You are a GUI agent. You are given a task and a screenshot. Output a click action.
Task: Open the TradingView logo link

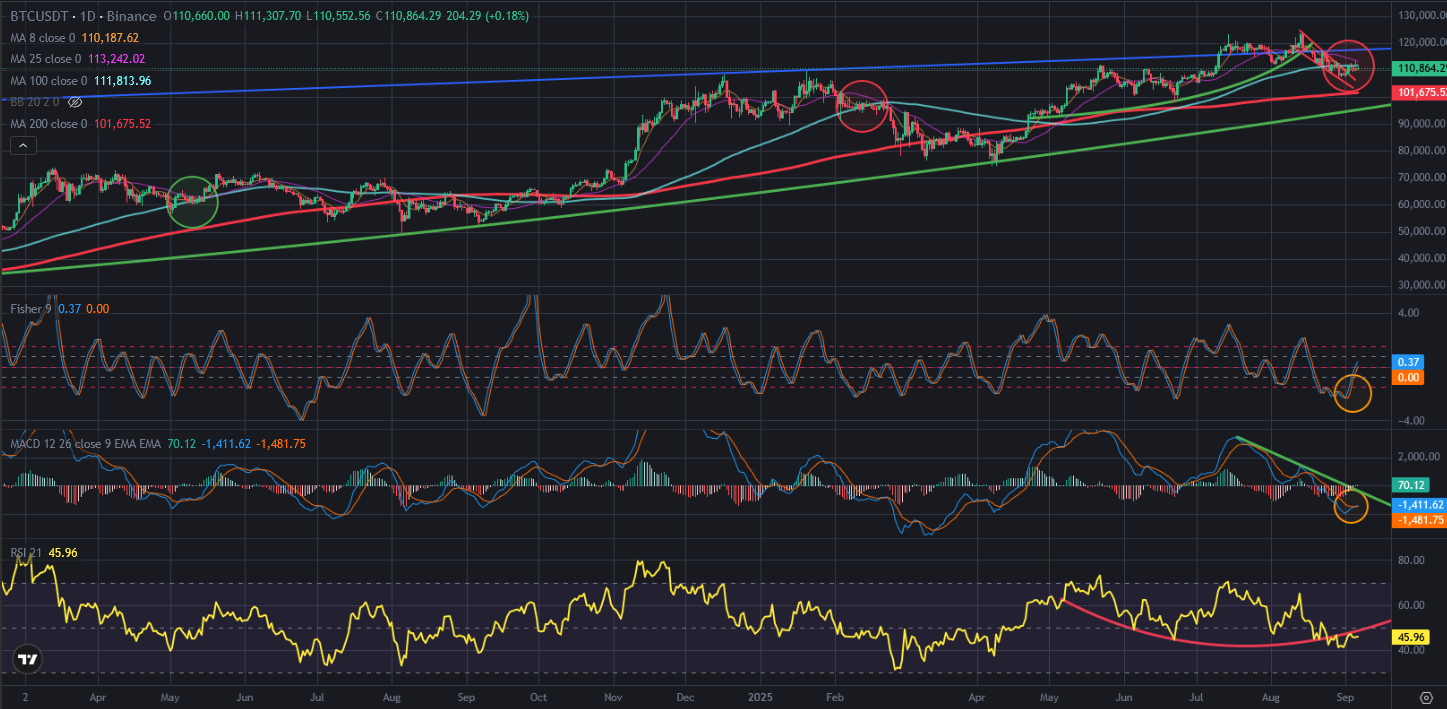(x=27, y=660)
